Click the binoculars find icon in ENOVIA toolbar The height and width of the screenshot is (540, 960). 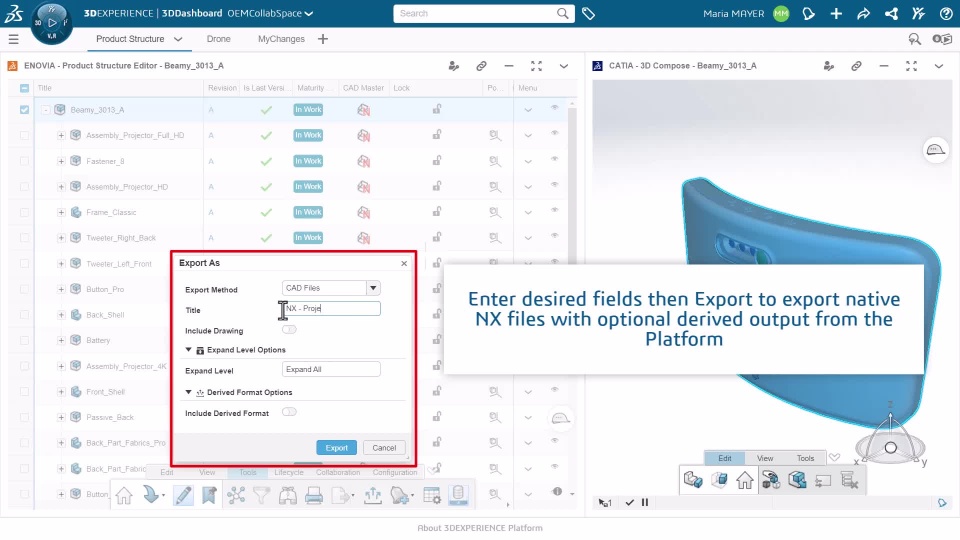(288, 495)
